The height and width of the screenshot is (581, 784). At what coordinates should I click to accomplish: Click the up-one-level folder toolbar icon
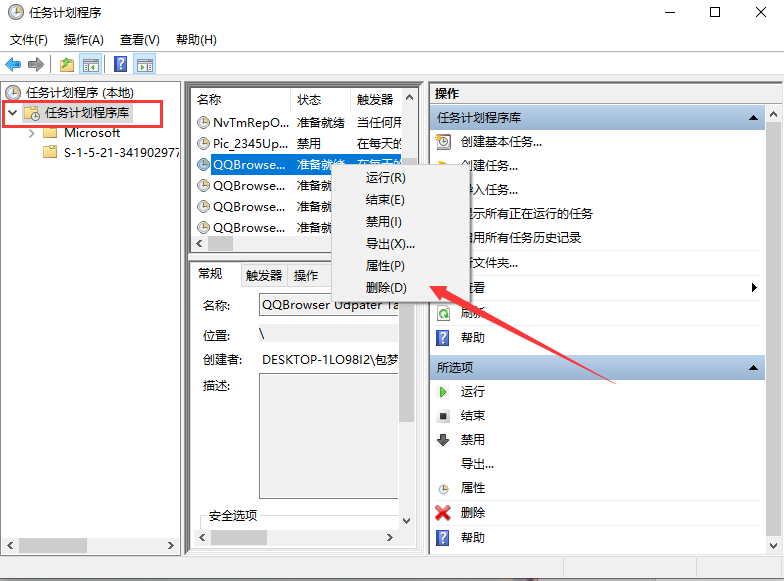point(66,65)
